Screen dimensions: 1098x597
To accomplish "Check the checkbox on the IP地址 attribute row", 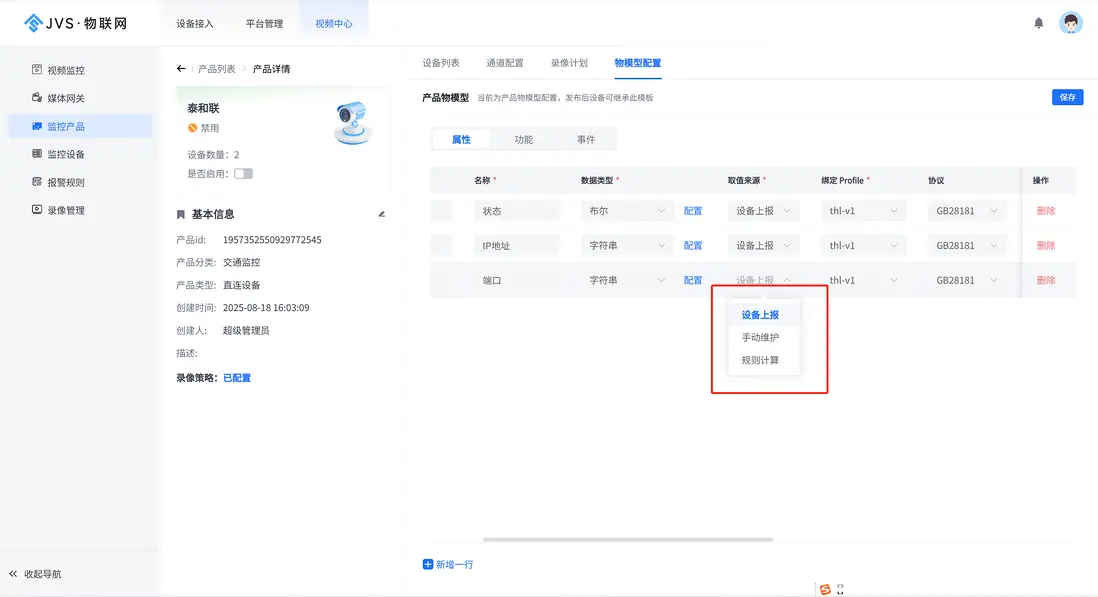I will [445, 245].
